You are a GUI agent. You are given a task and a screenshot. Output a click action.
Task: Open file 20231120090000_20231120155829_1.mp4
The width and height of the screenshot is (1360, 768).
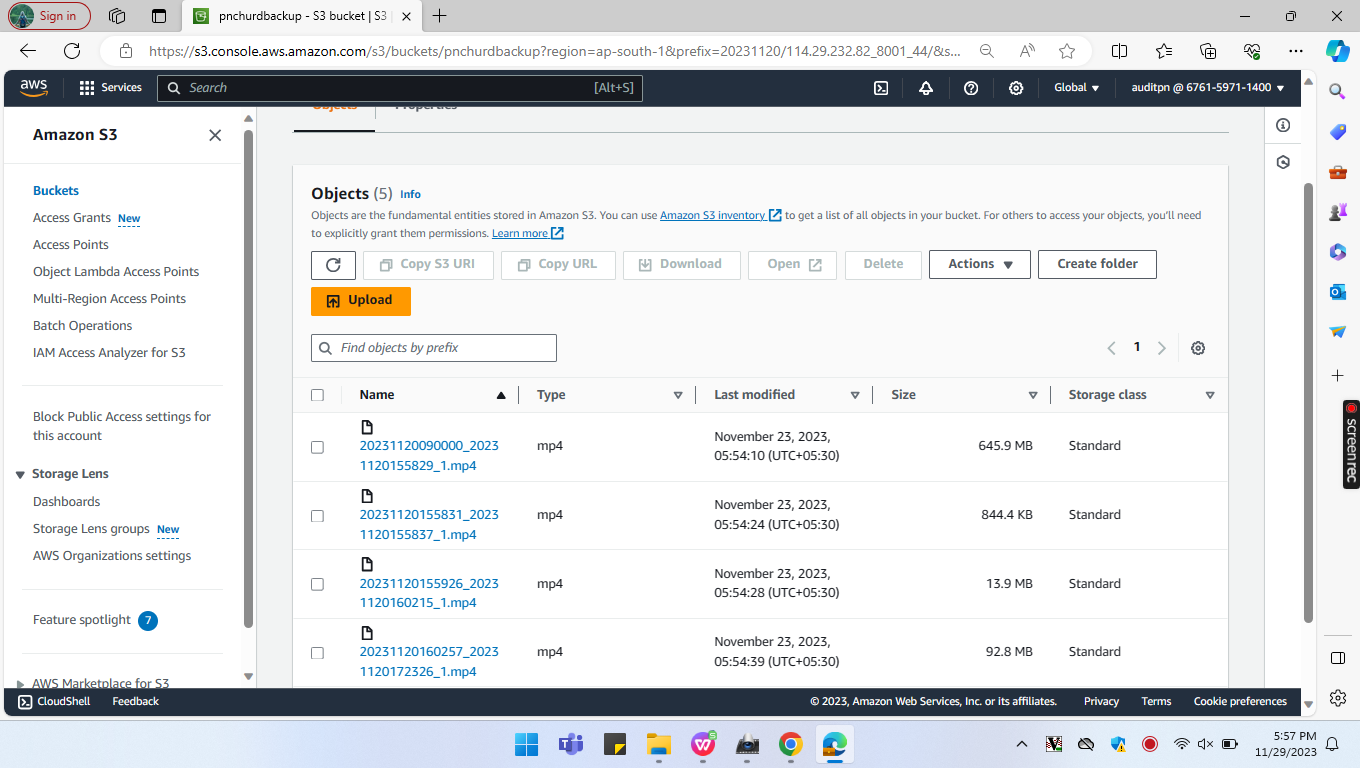pos(429,456)
